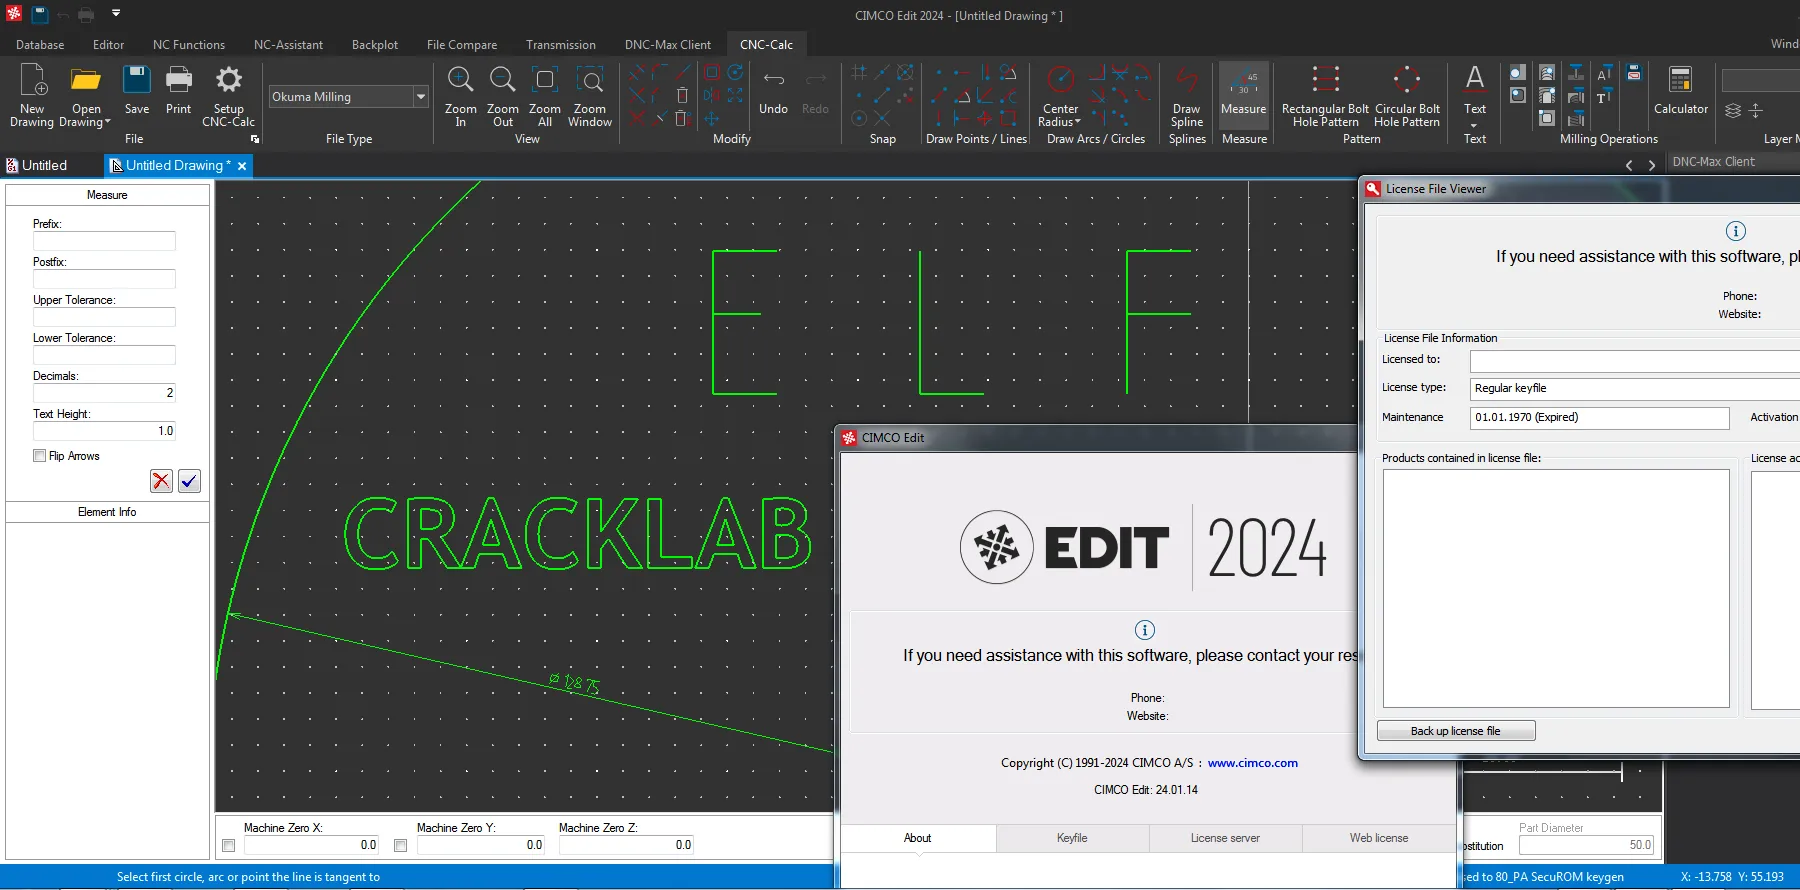Click the Prefix input field
Screen dimensions: 1800x890
coord(104,241)
